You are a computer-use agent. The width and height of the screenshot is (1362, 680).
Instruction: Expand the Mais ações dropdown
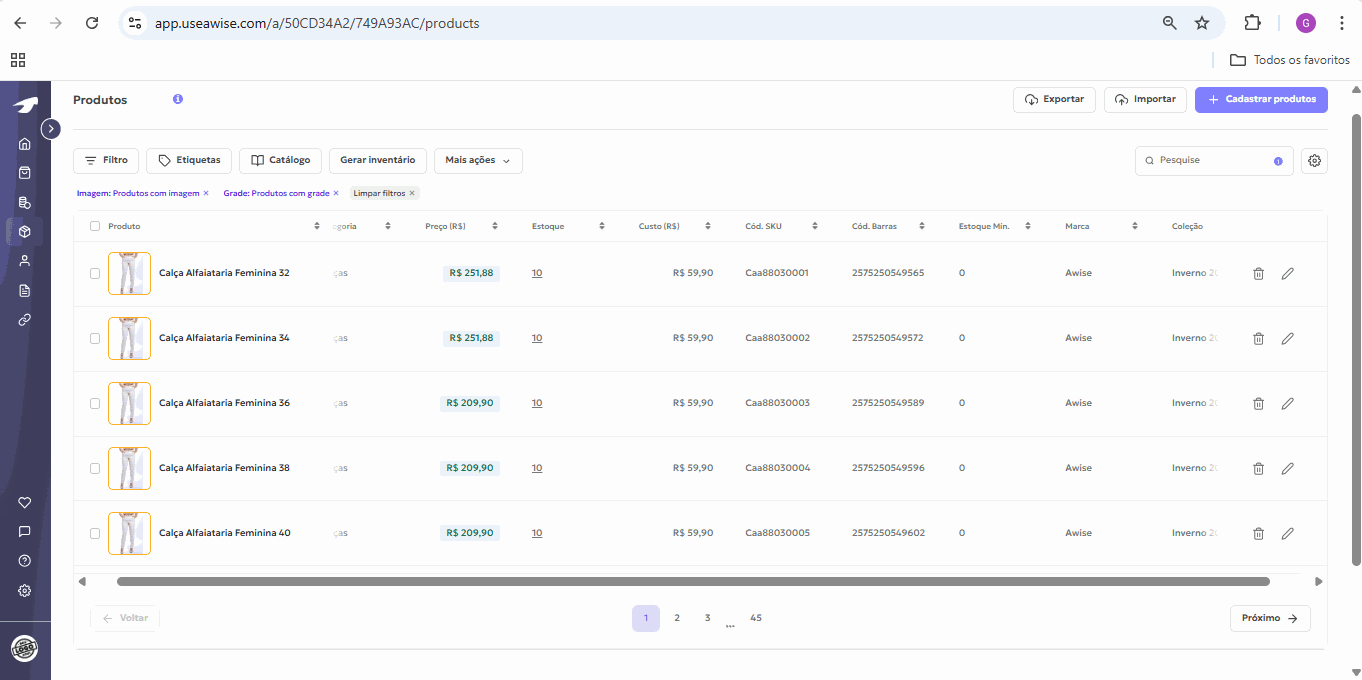(477, 160)
